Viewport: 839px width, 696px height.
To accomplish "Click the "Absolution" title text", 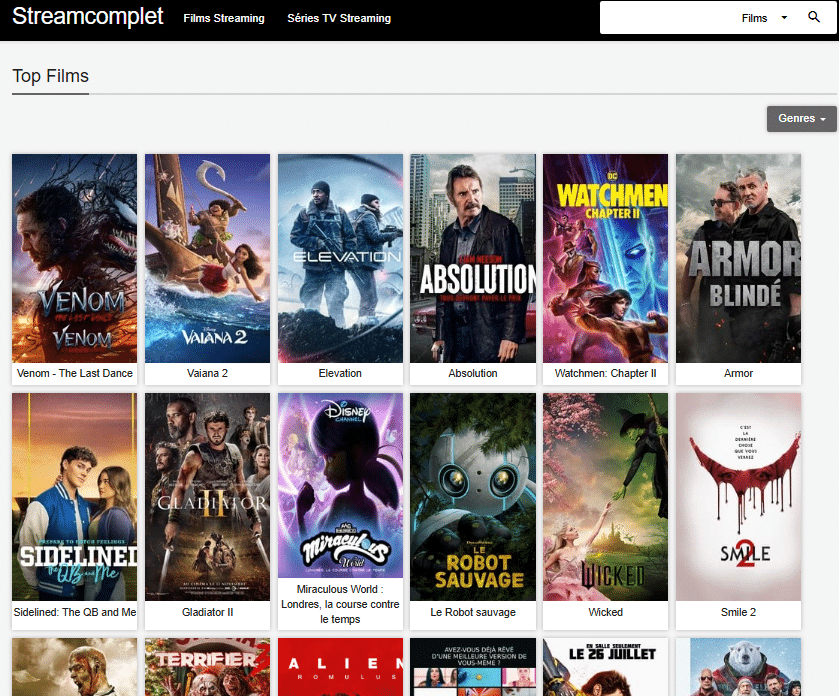I will tap(473, 373).
